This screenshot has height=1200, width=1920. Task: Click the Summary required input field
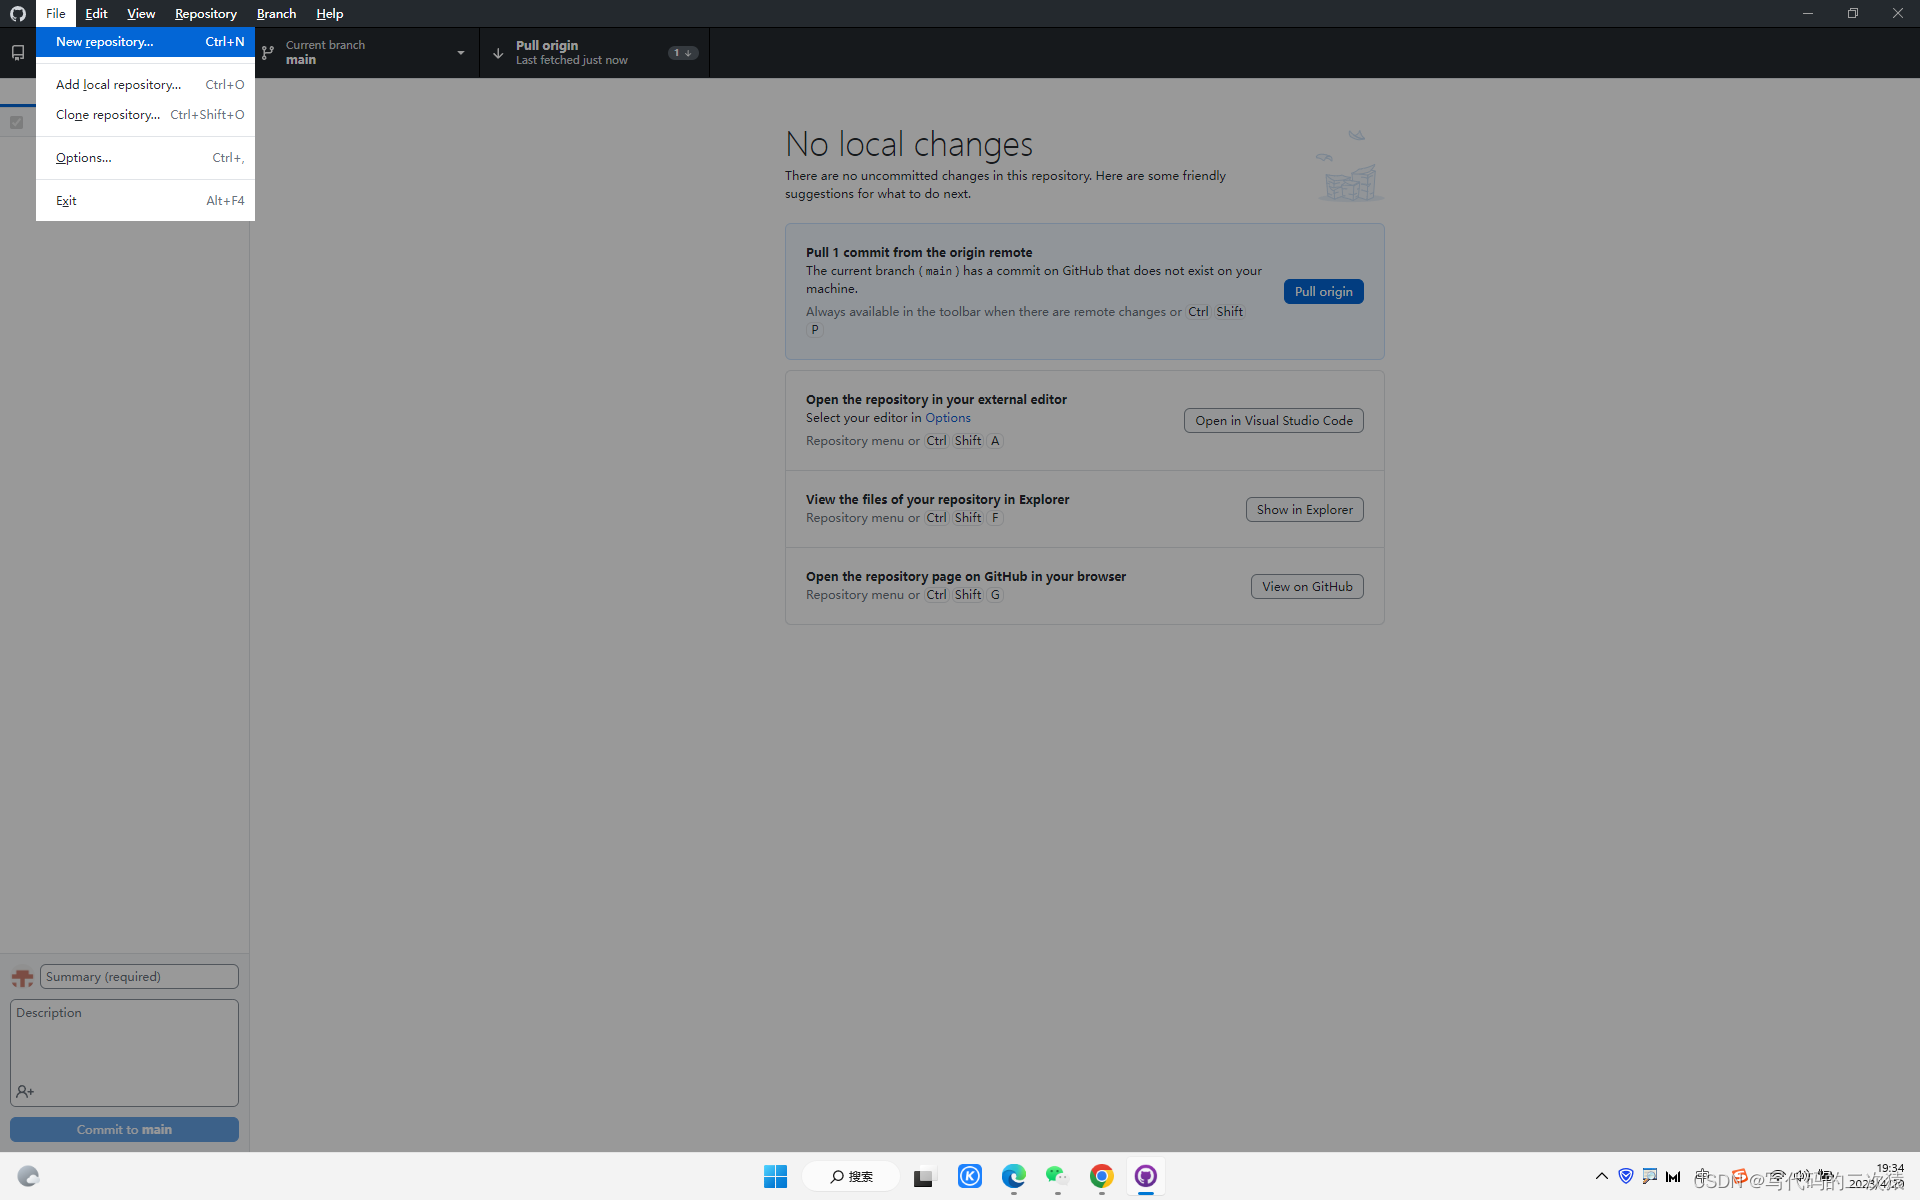click(x=139, y=976)
